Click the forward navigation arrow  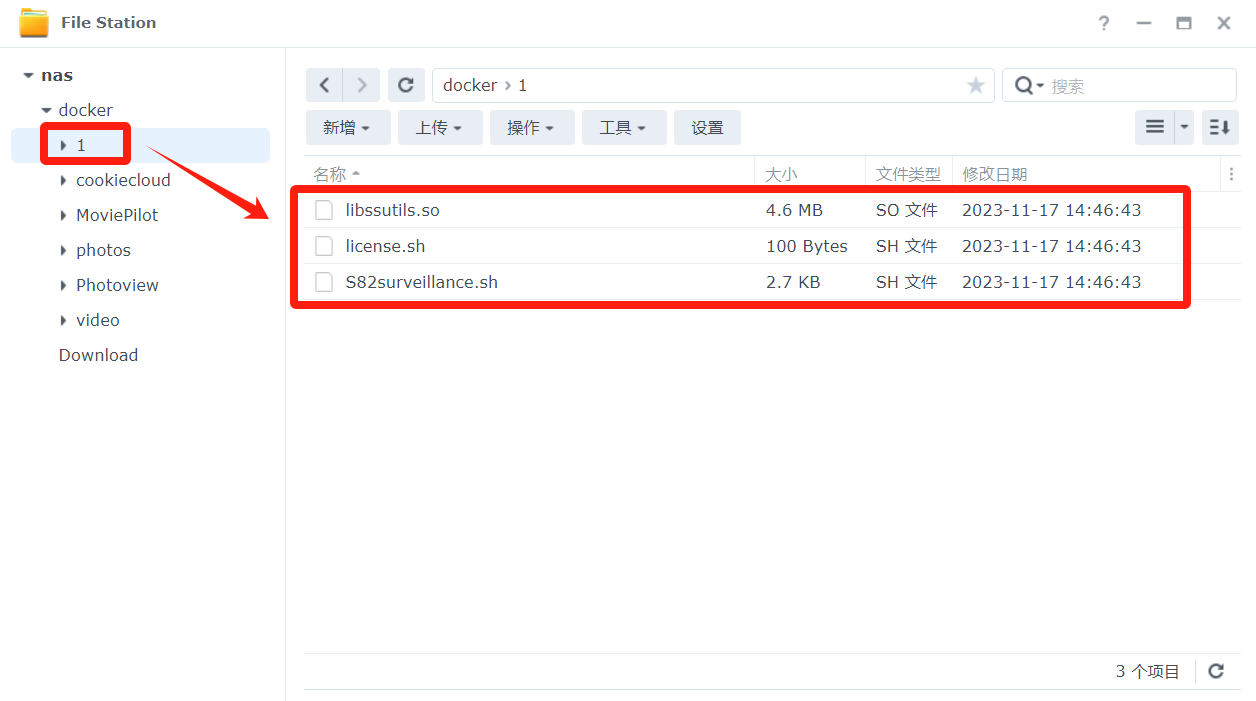click(361, 86)
